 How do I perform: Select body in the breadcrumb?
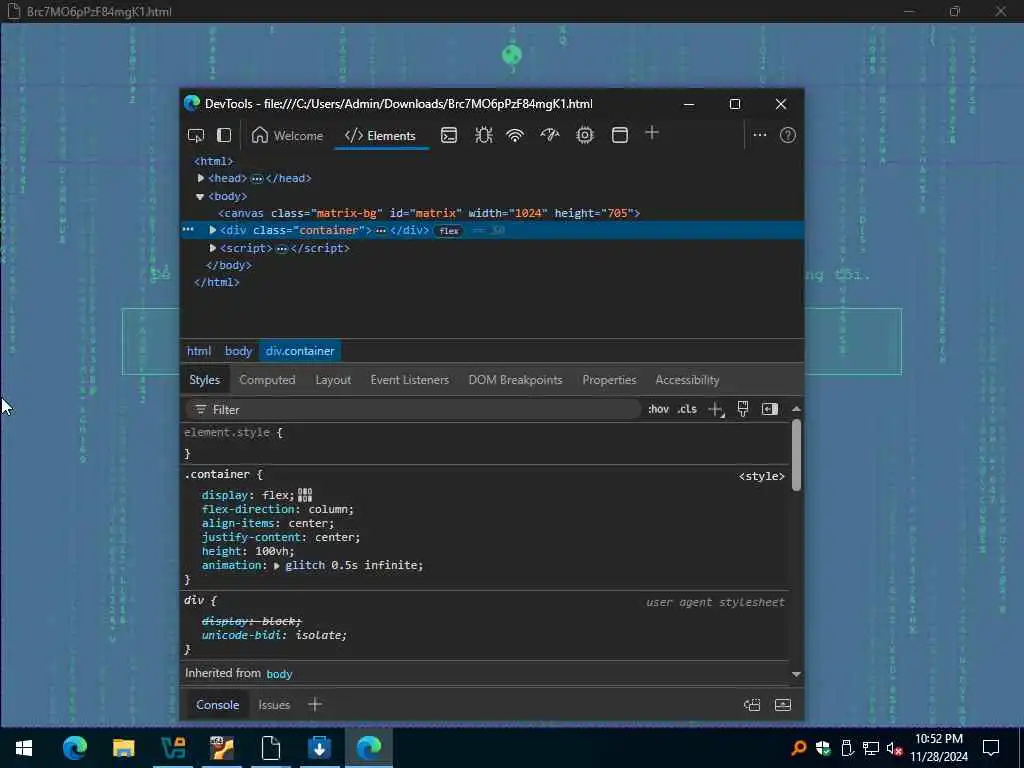pos(238,351)
